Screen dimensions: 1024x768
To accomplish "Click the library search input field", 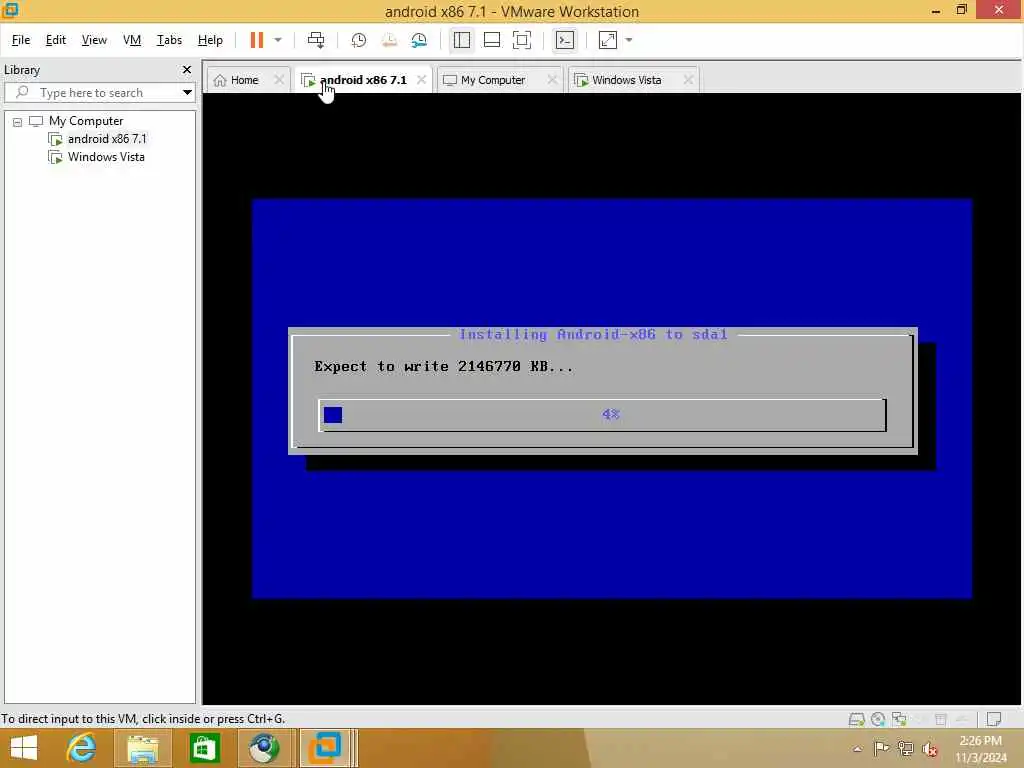I will point(91,93).
